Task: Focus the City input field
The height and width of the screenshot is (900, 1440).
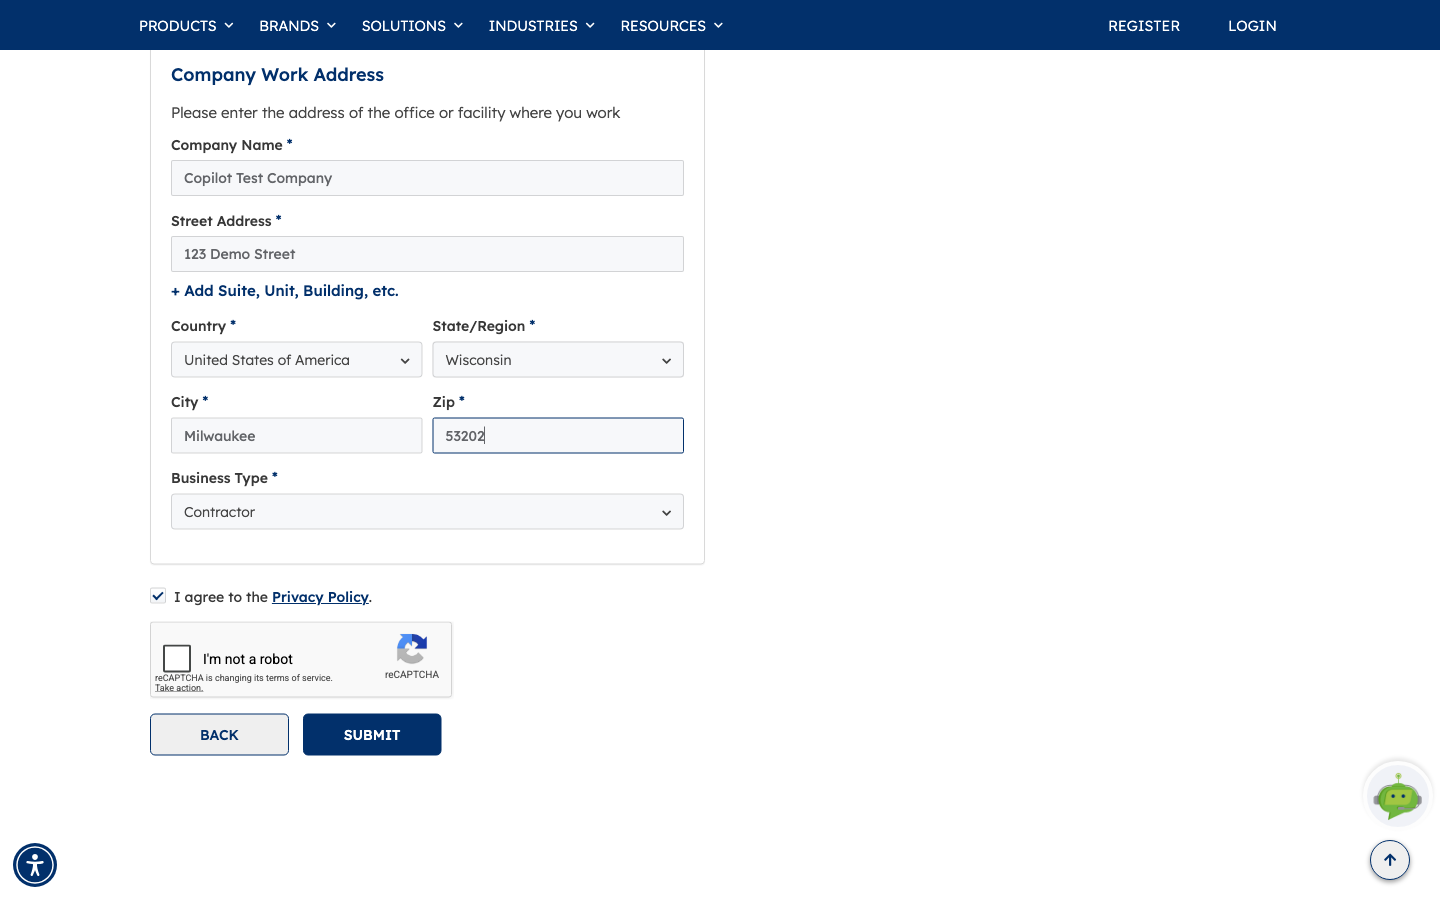Action: [x=296, y=436]
